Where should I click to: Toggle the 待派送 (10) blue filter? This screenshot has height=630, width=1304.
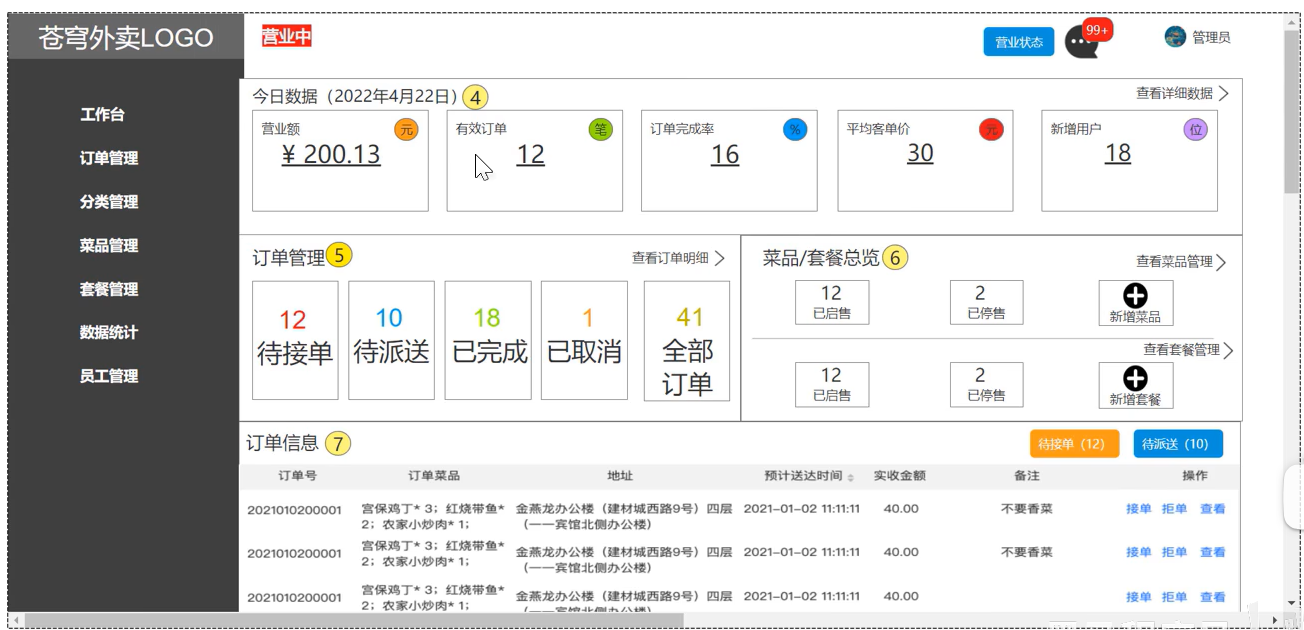click(1178, 444)
